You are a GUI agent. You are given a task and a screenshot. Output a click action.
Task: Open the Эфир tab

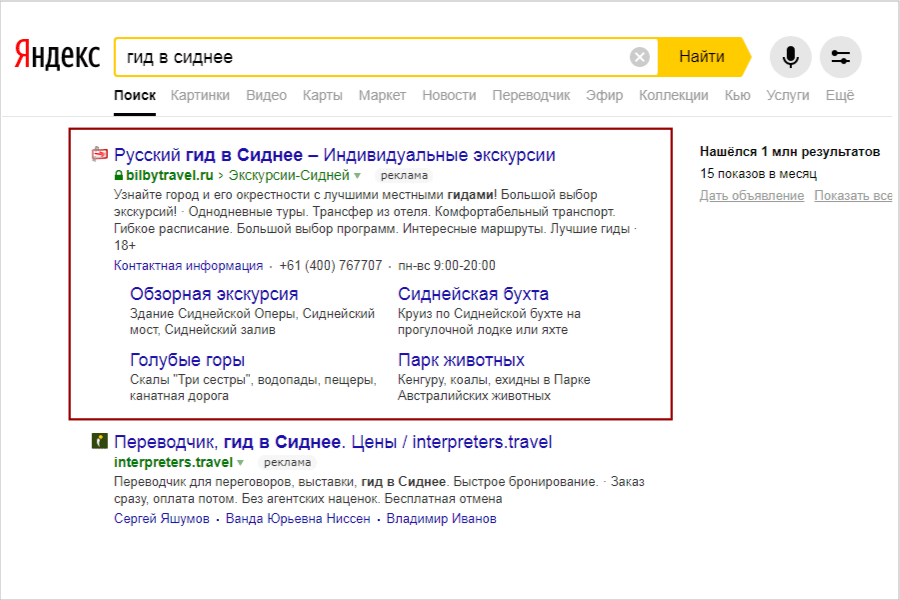(604, 95)
